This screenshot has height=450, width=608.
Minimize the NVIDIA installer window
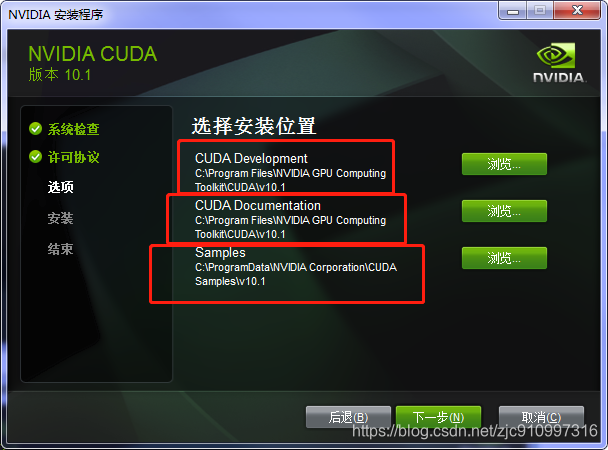512,10
